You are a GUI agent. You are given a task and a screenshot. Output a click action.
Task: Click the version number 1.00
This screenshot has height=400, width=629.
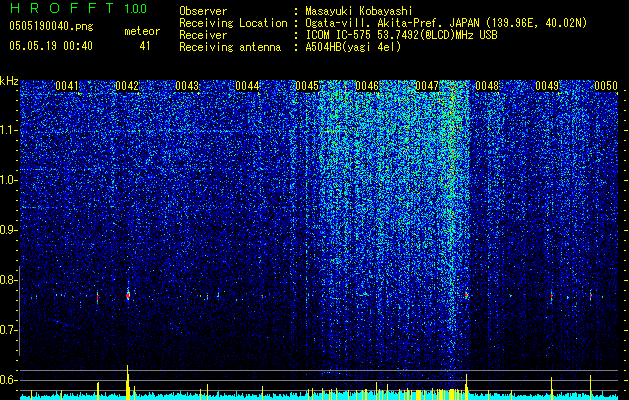pyautogui.click(x=136, y=9)
